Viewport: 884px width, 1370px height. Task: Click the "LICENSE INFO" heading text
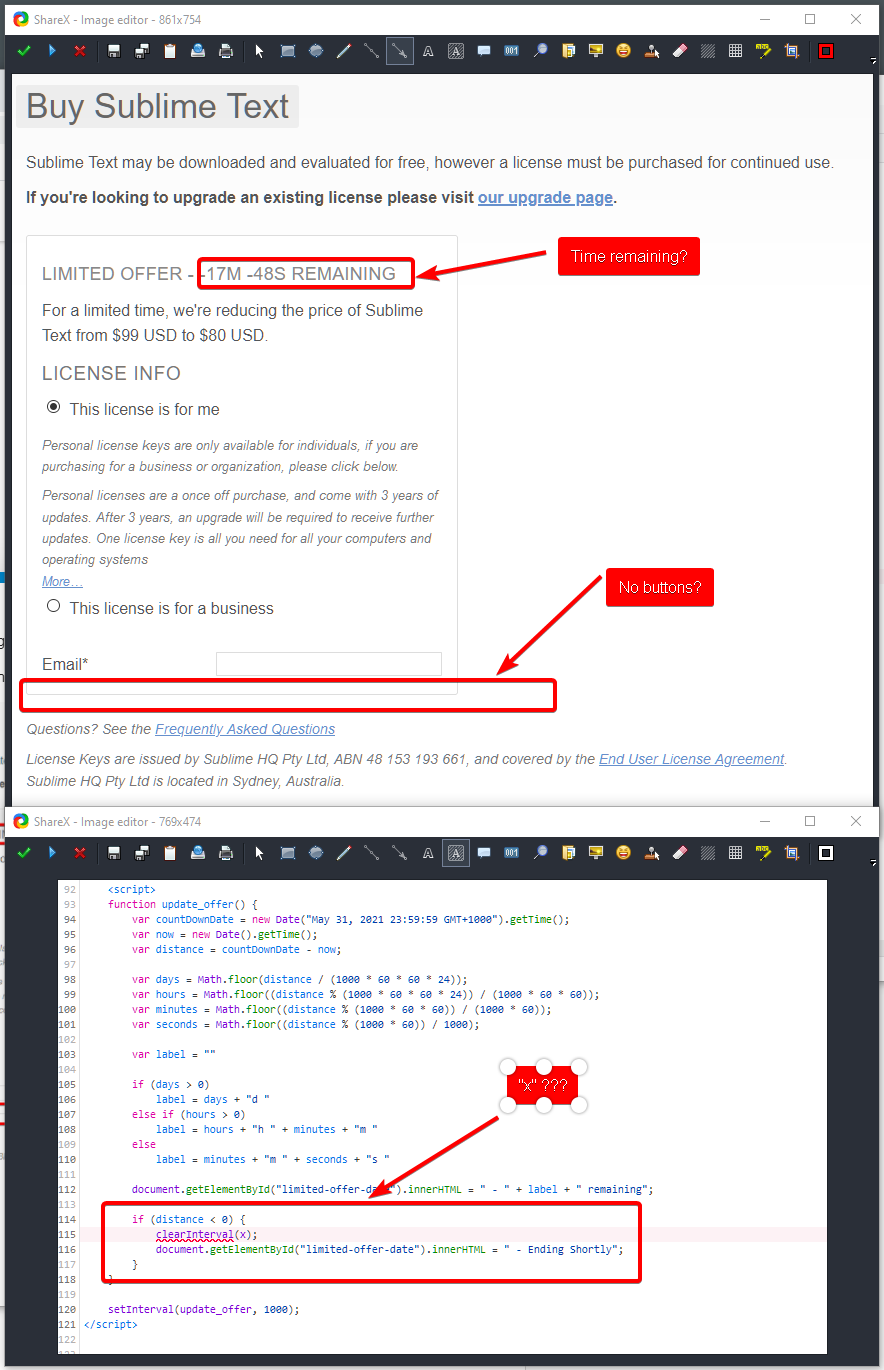[111, 373]
